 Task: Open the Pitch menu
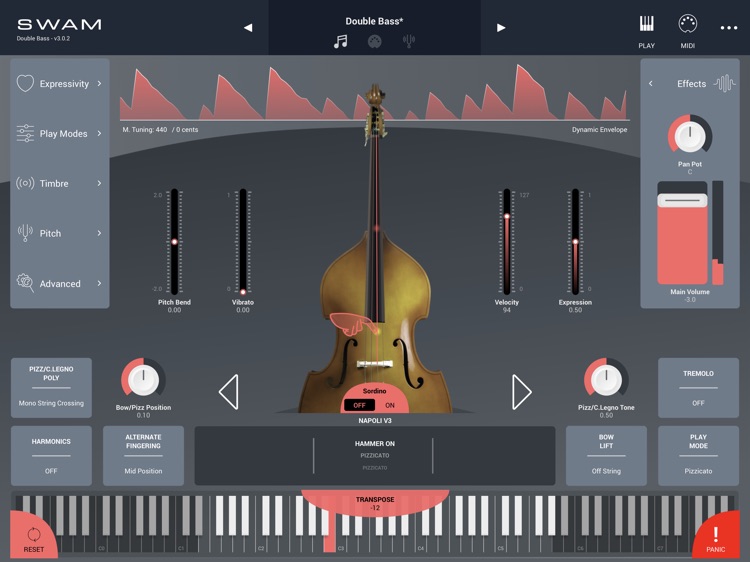tap(60, 233)
